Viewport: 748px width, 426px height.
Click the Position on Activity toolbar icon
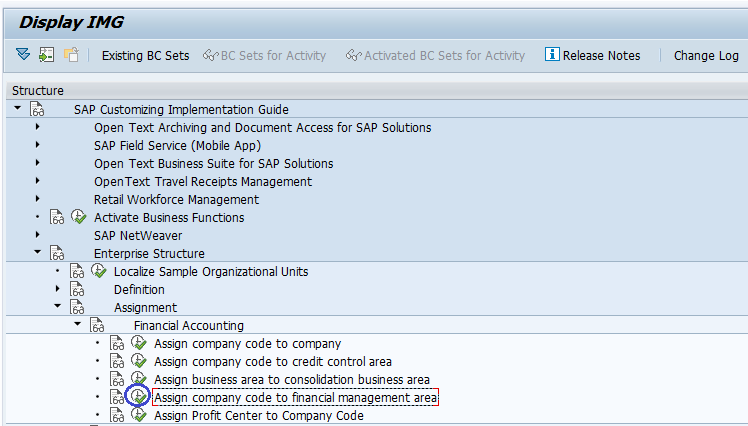(x=46, y=55)
